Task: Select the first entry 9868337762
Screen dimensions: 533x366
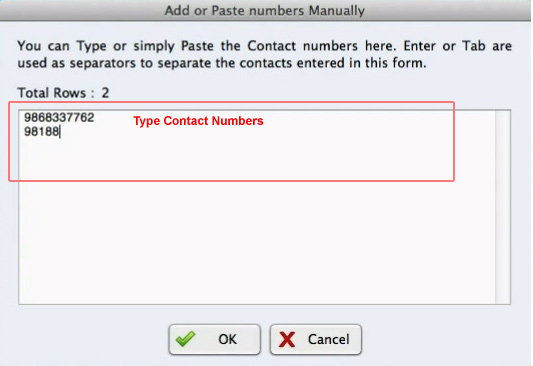Action: click(59, 118)
